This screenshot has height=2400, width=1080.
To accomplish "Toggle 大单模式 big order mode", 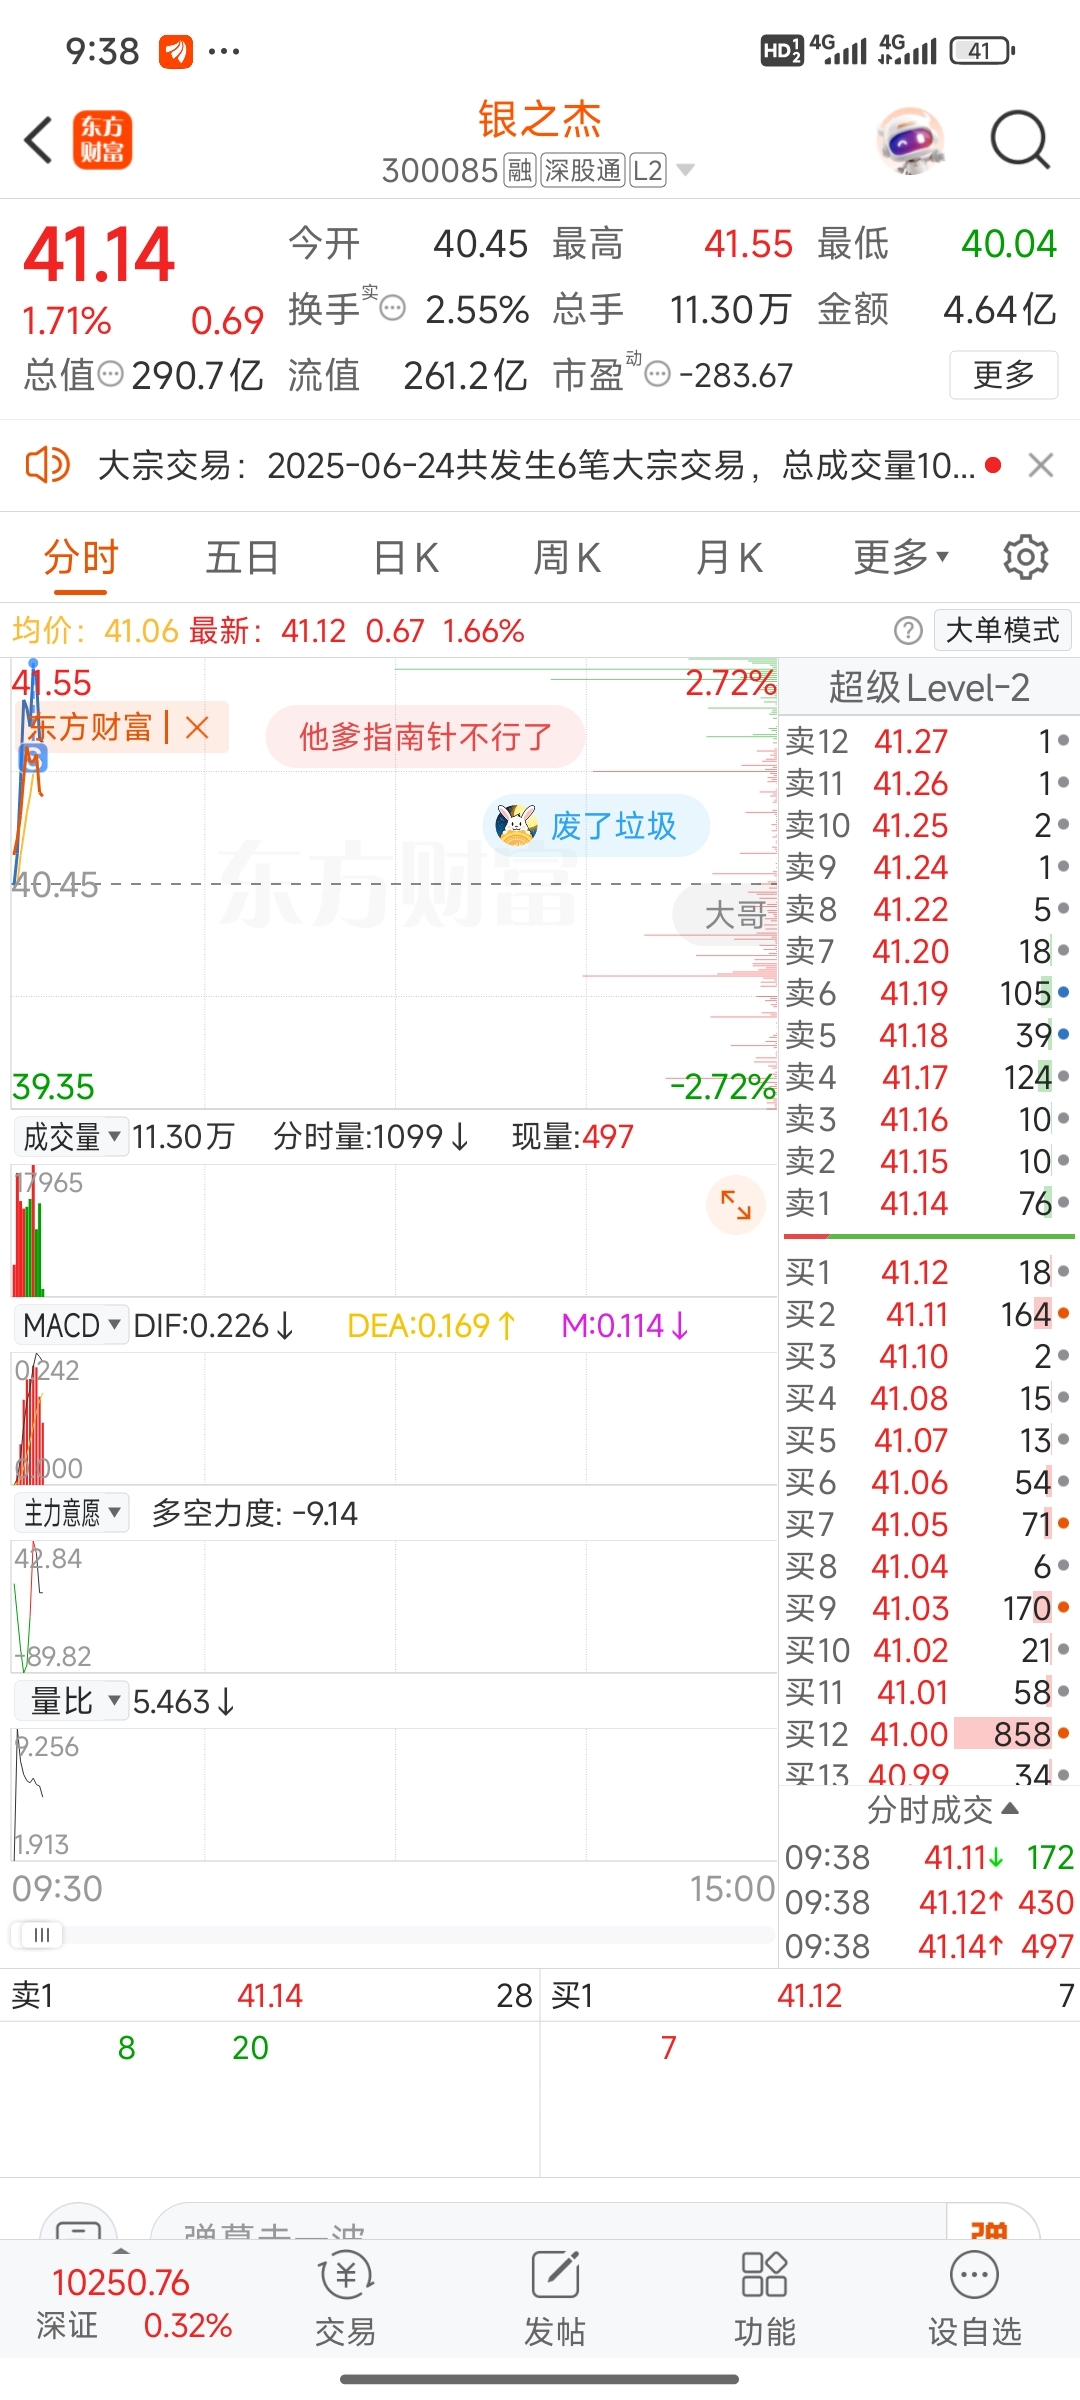I will pos(1002,631).
